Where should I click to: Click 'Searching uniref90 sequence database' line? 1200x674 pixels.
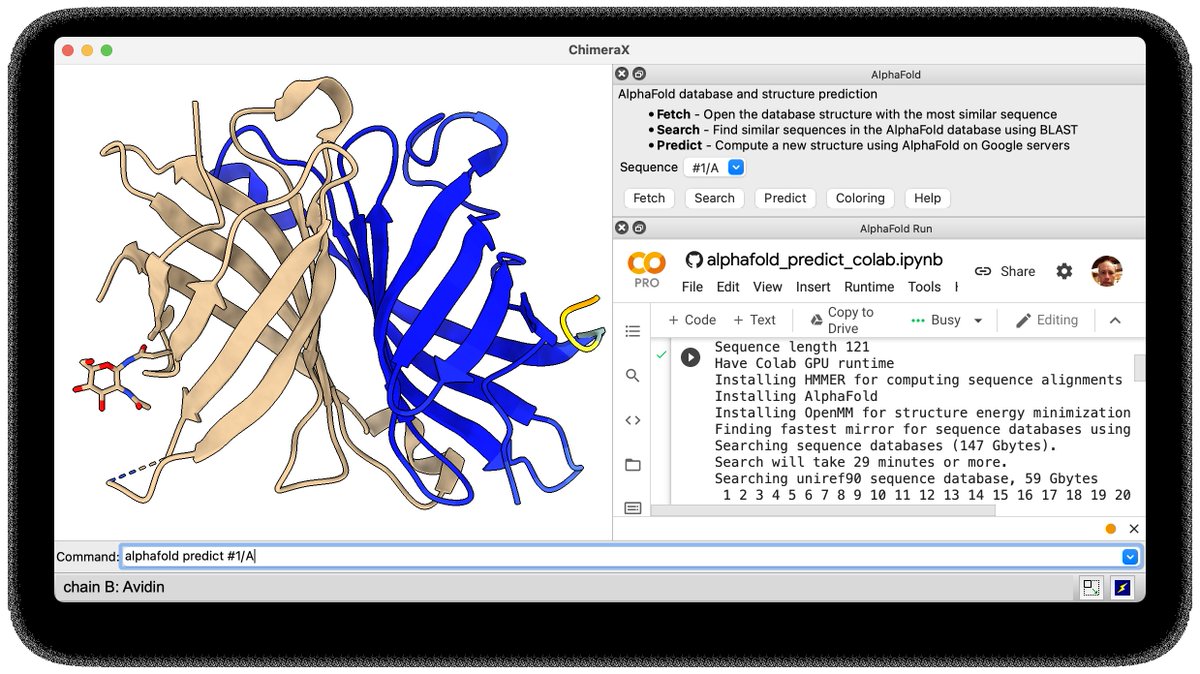tap(906, 478)
